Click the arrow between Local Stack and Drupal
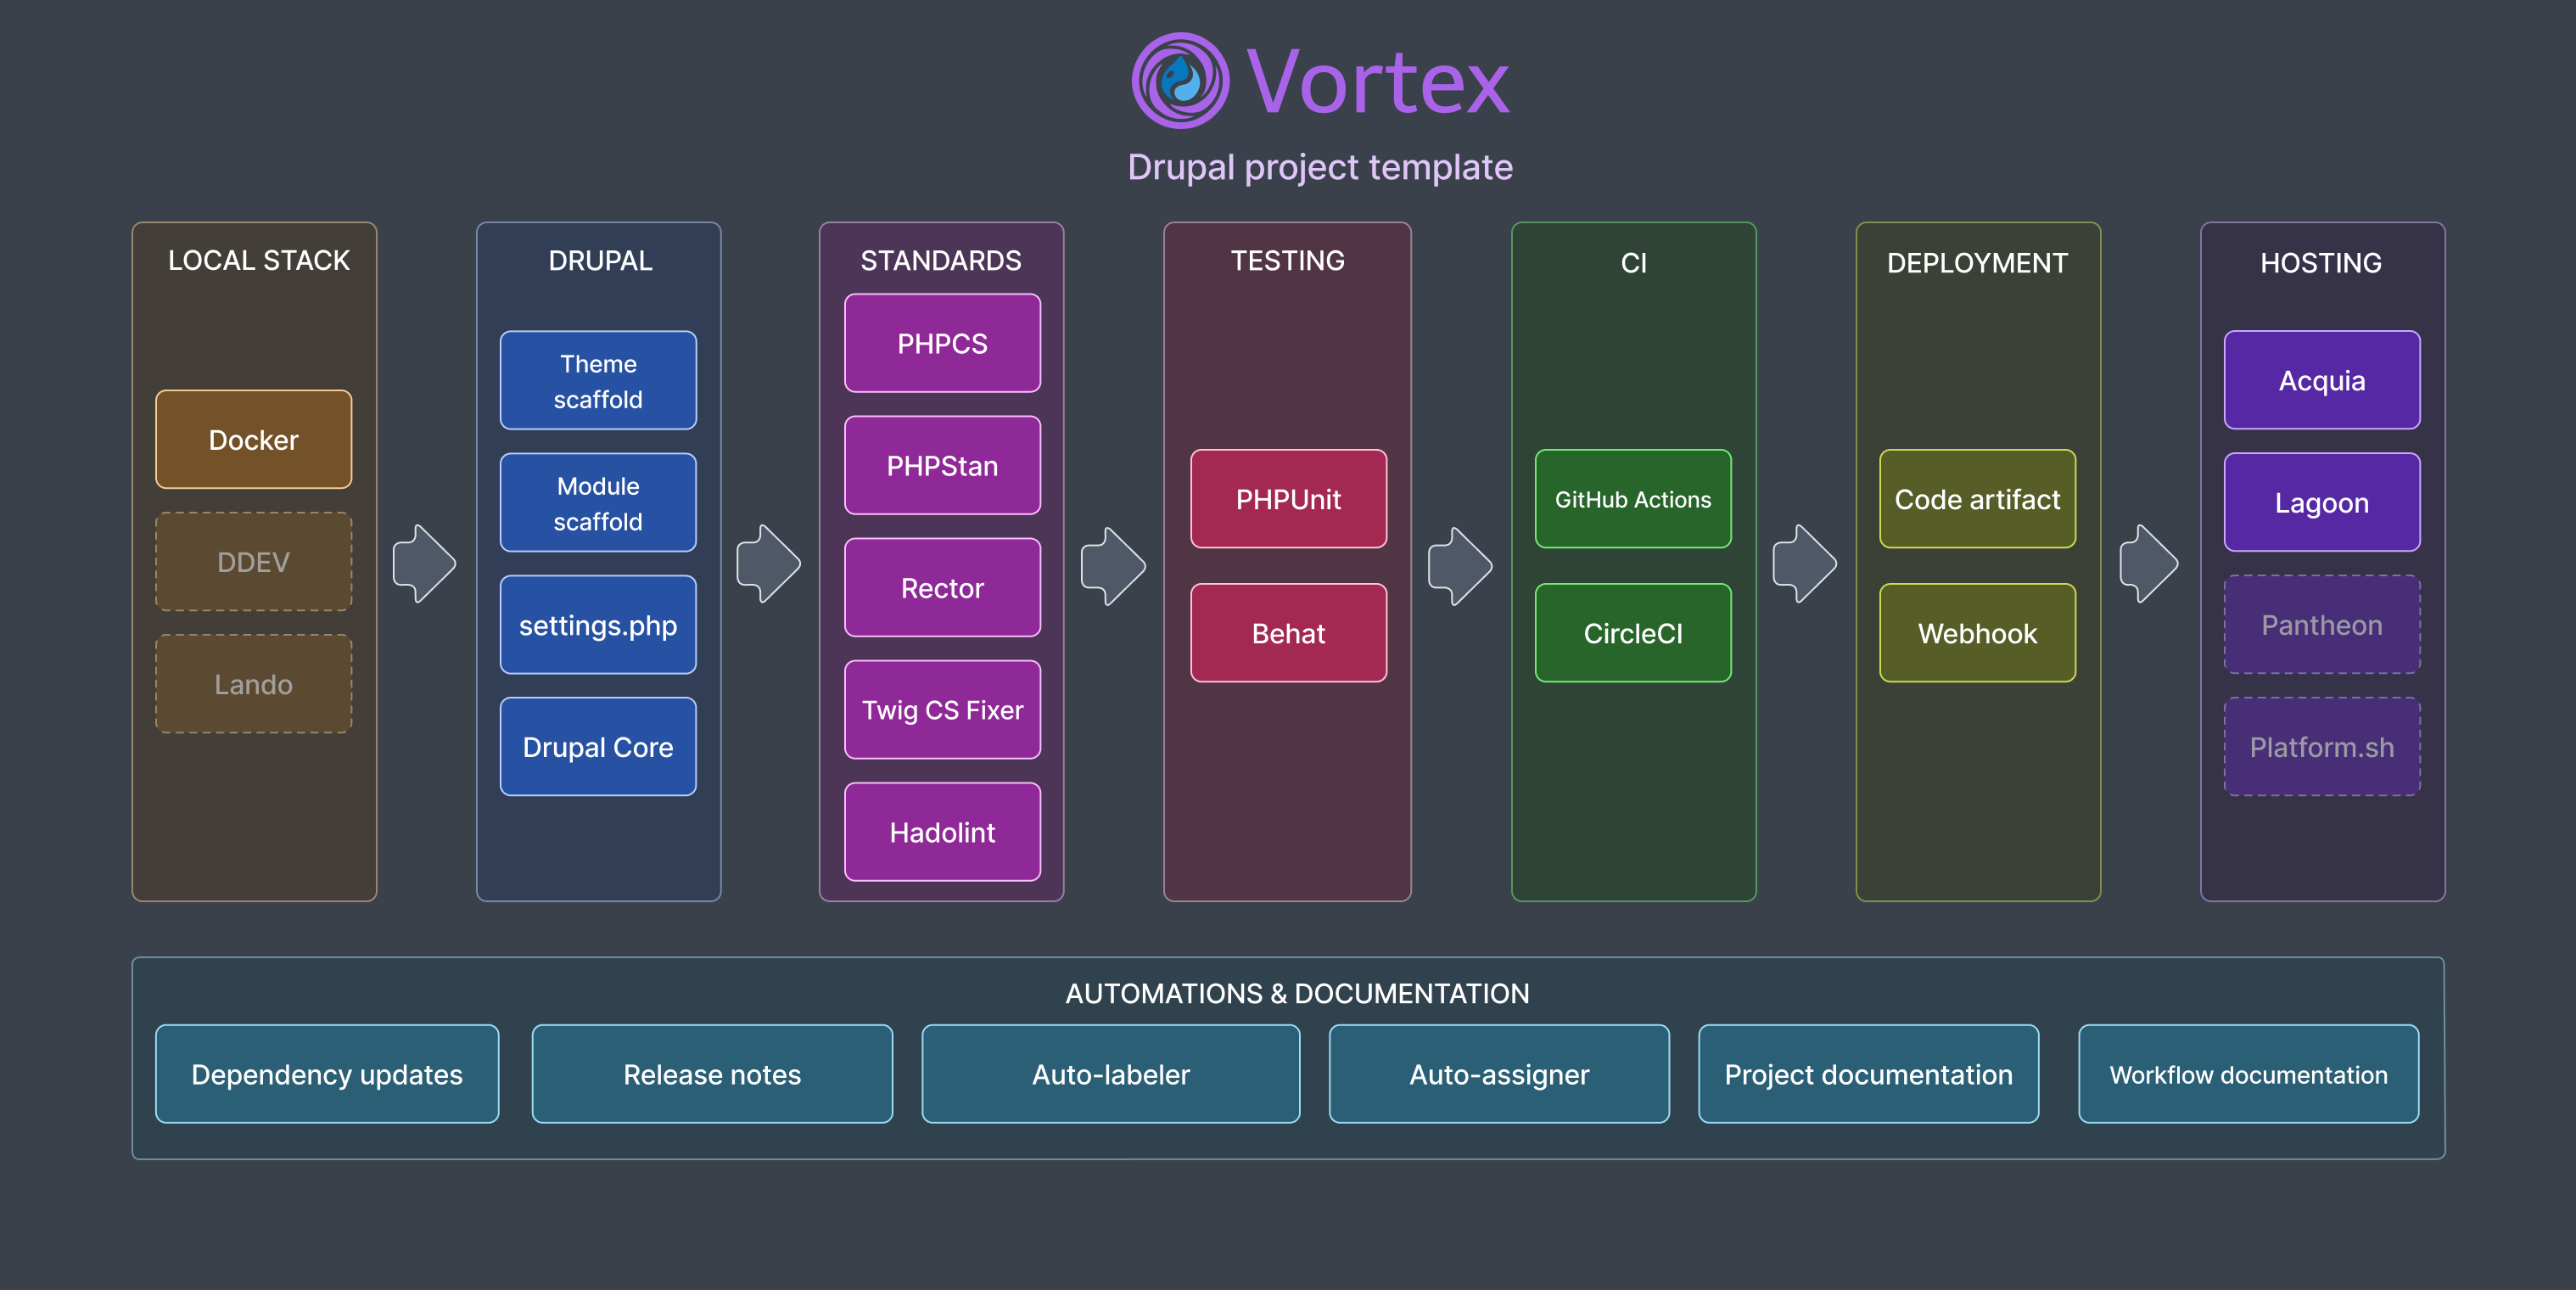This screenshot has width=2576, height=1290. [x=424, y=564]
